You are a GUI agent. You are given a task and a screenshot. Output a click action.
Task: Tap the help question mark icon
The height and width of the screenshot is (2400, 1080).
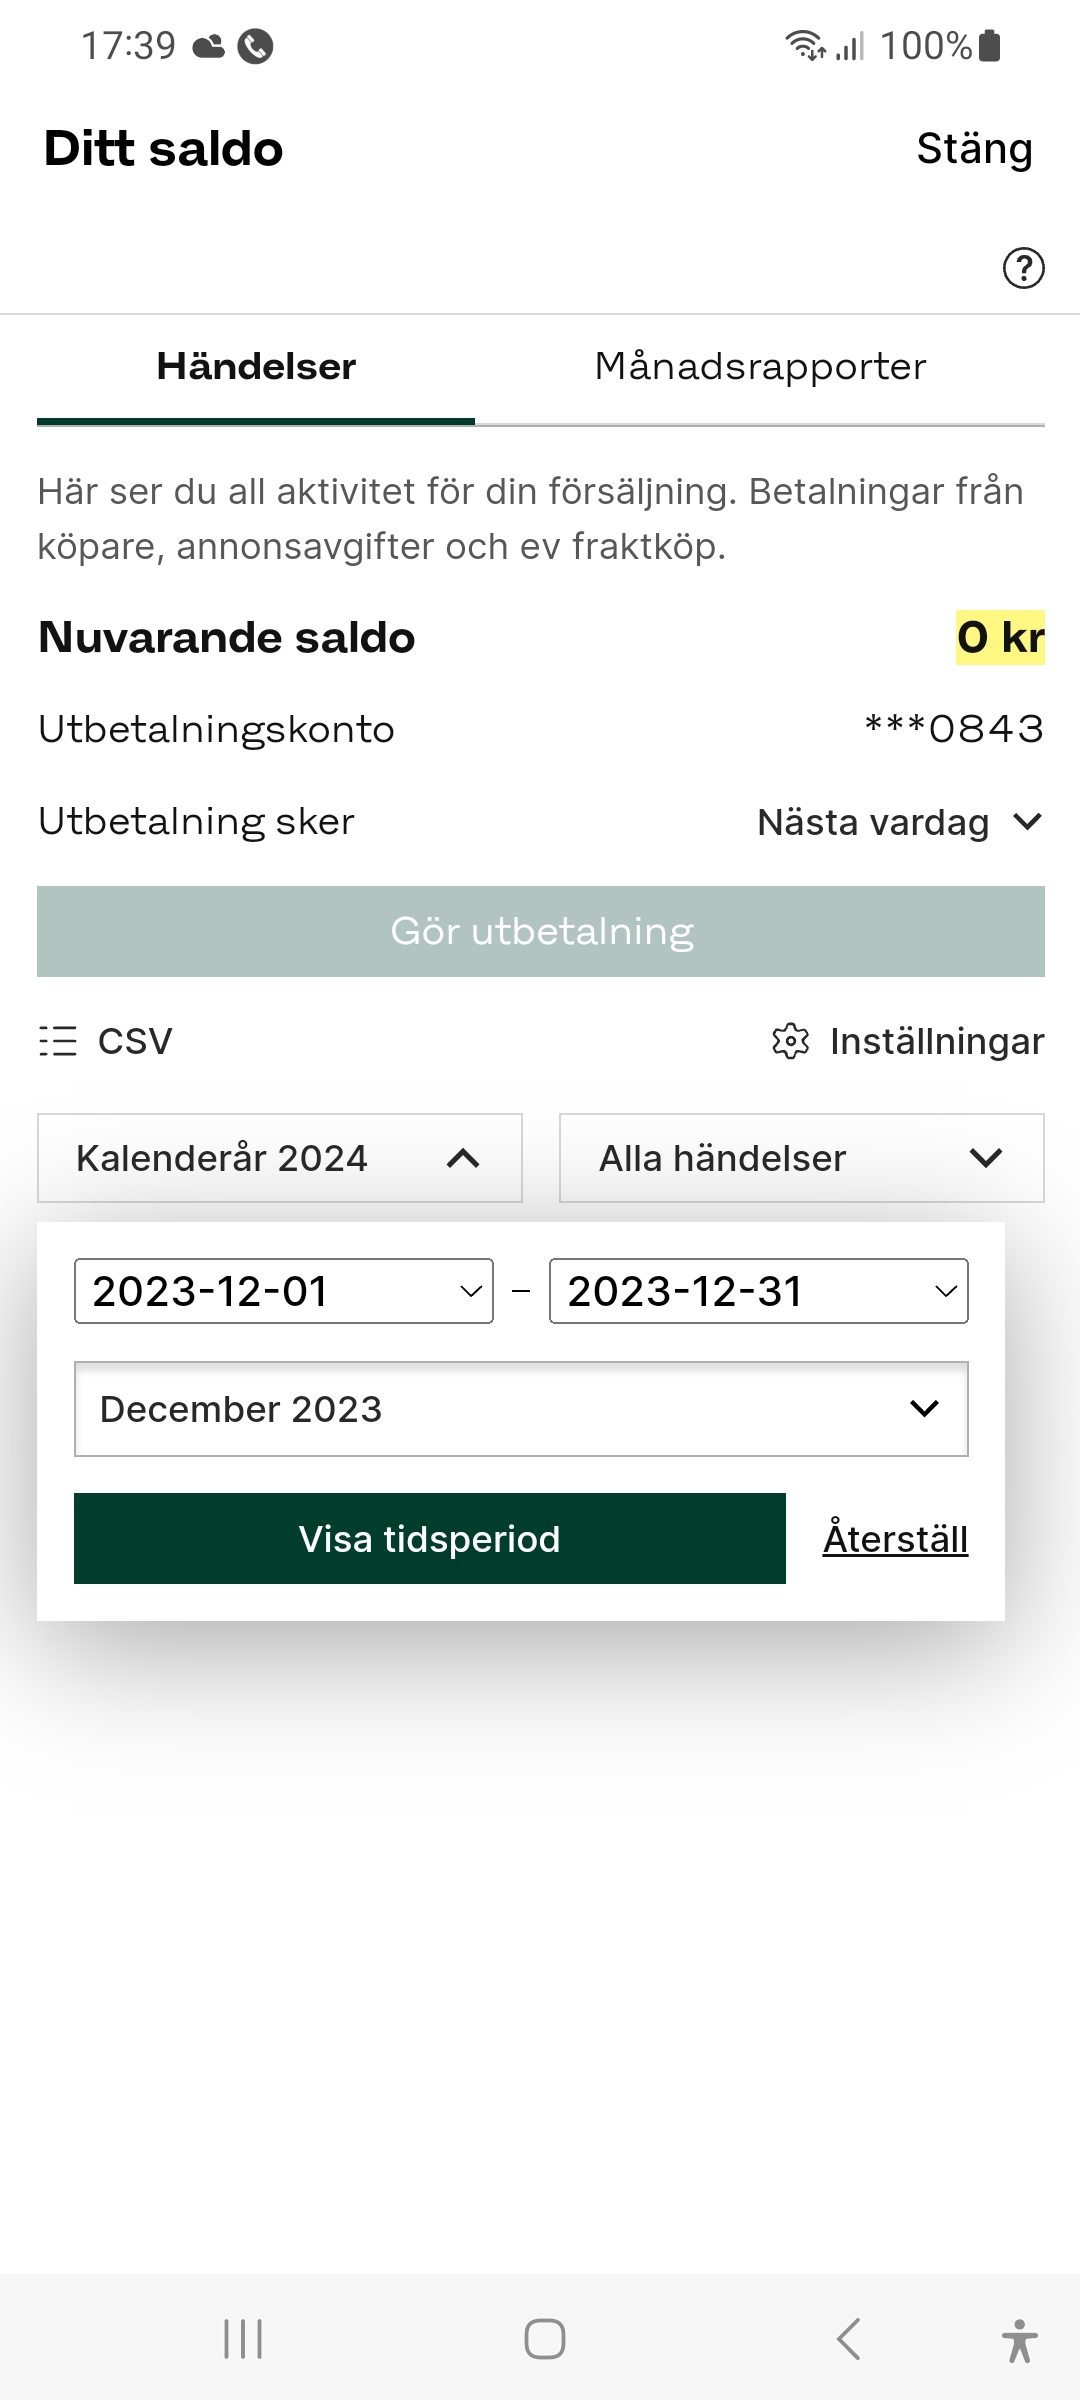point(1023,268)
